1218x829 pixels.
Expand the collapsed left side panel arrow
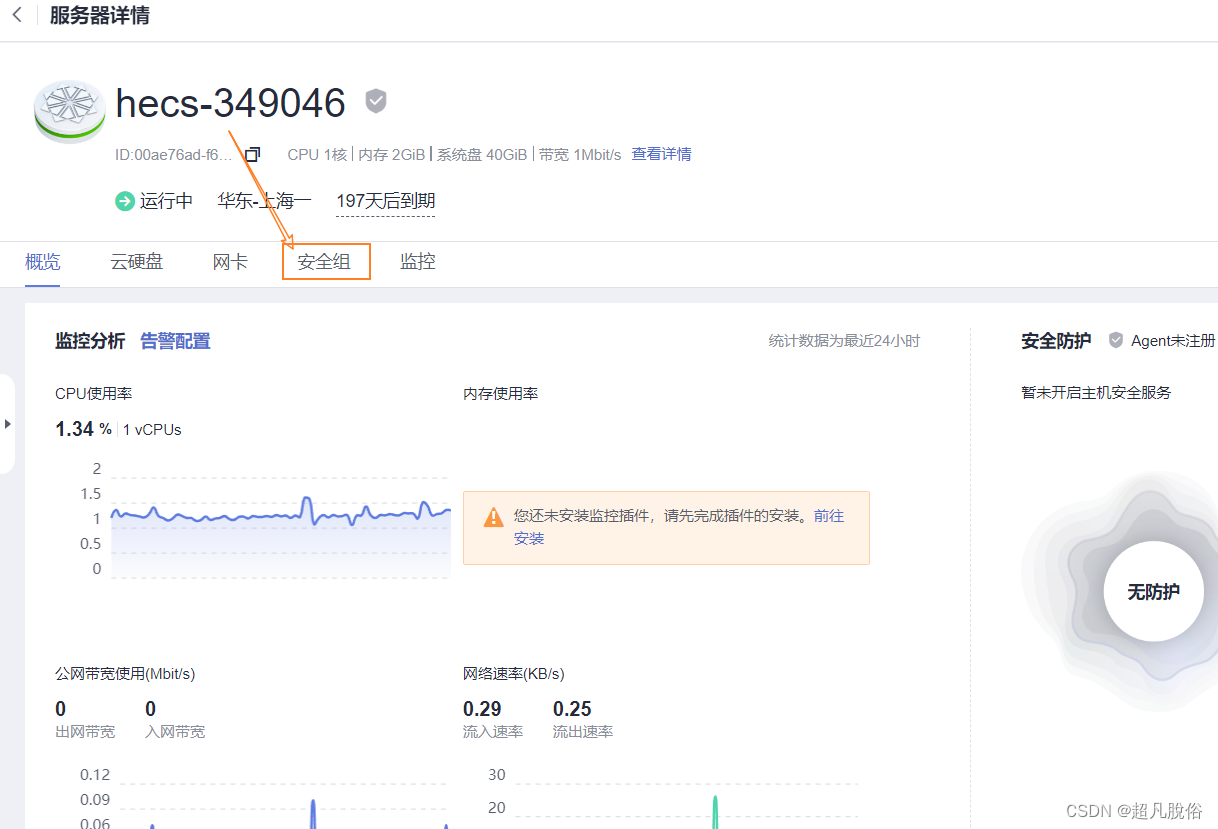pyautogui.click(x=8, y=423)
